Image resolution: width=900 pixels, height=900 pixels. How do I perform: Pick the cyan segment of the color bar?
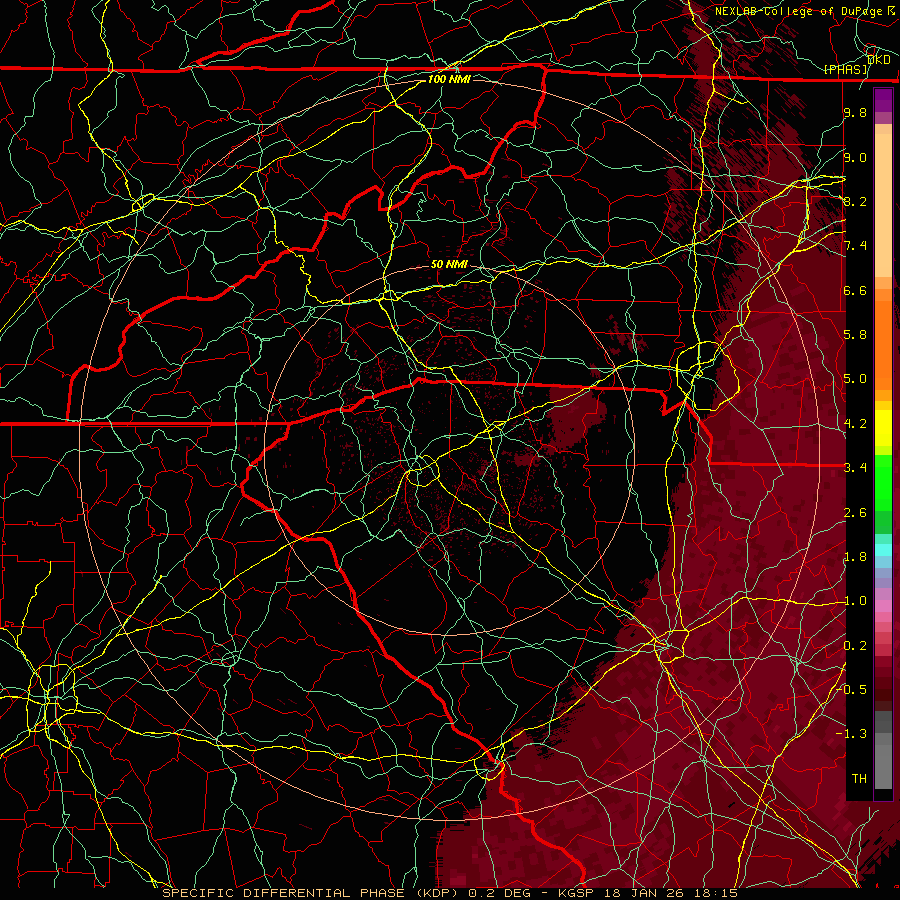[x=883, y=550]
